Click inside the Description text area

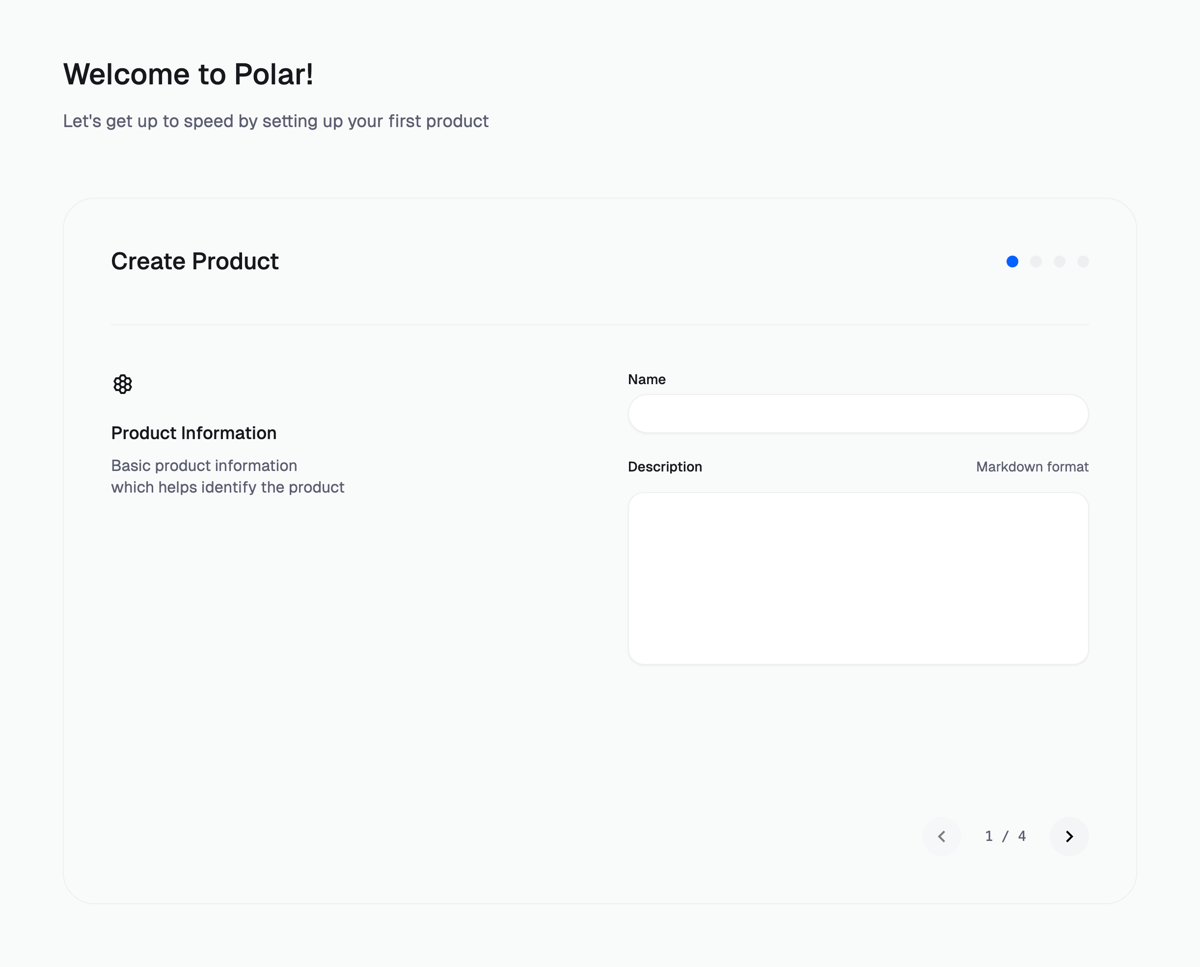pyautogui.click(x=858, y=578)
